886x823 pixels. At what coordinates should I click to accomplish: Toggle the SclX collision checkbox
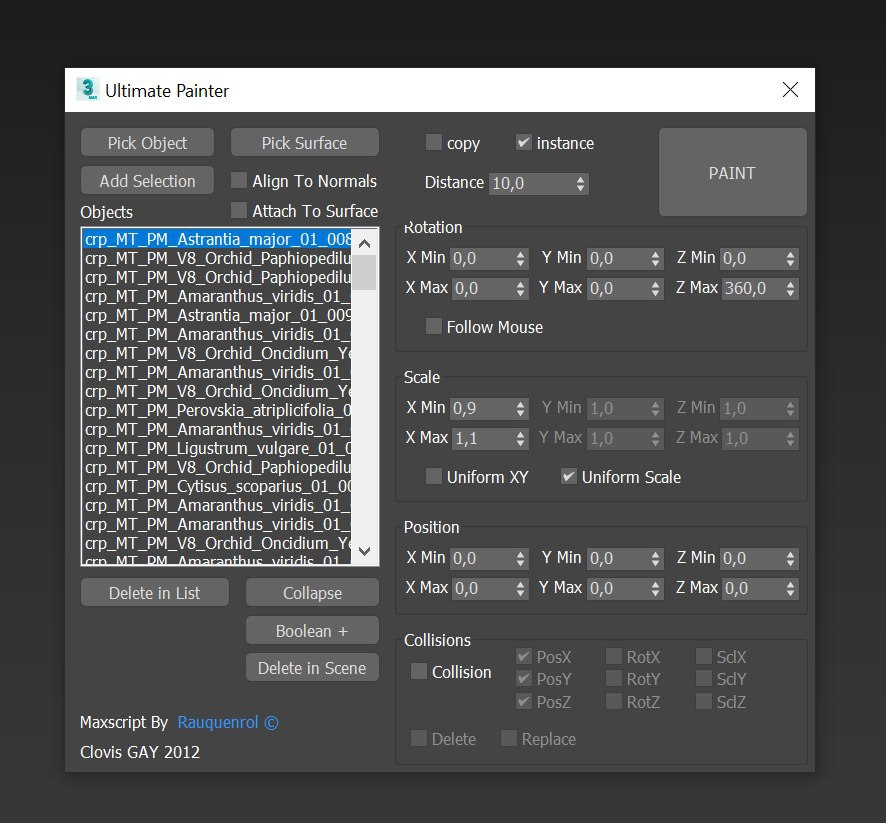(x=703, y=656)
